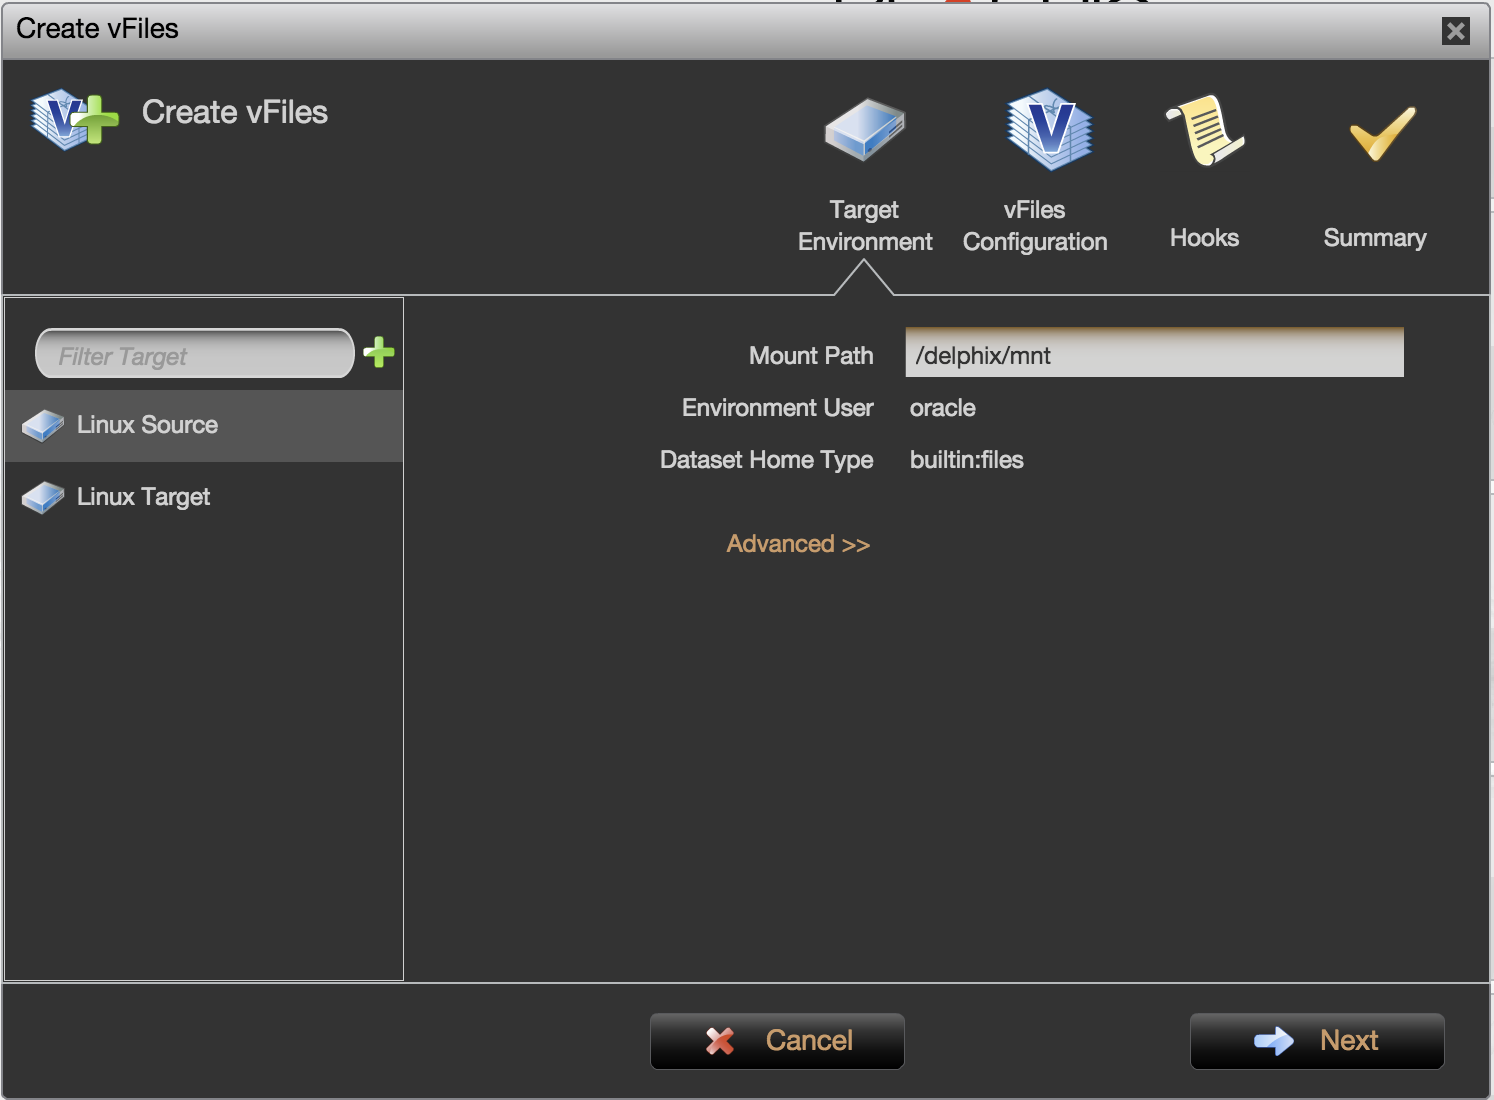This screenshot has width=1494, height=1100.
Task: Click the Target Environment step icon
Action: 864,130
